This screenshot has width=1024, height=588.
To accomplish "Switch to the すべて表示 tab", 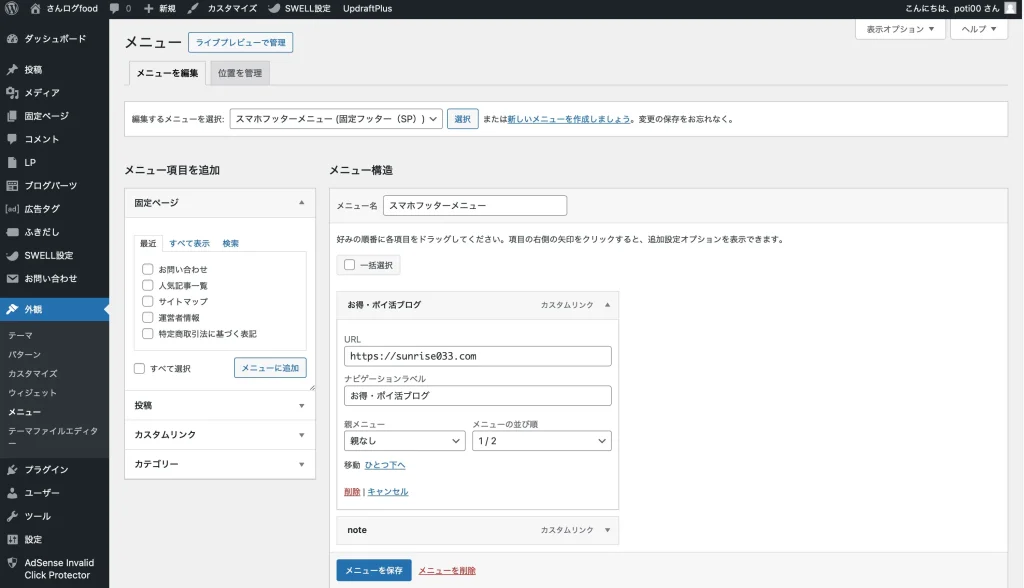I will (189, 243).
